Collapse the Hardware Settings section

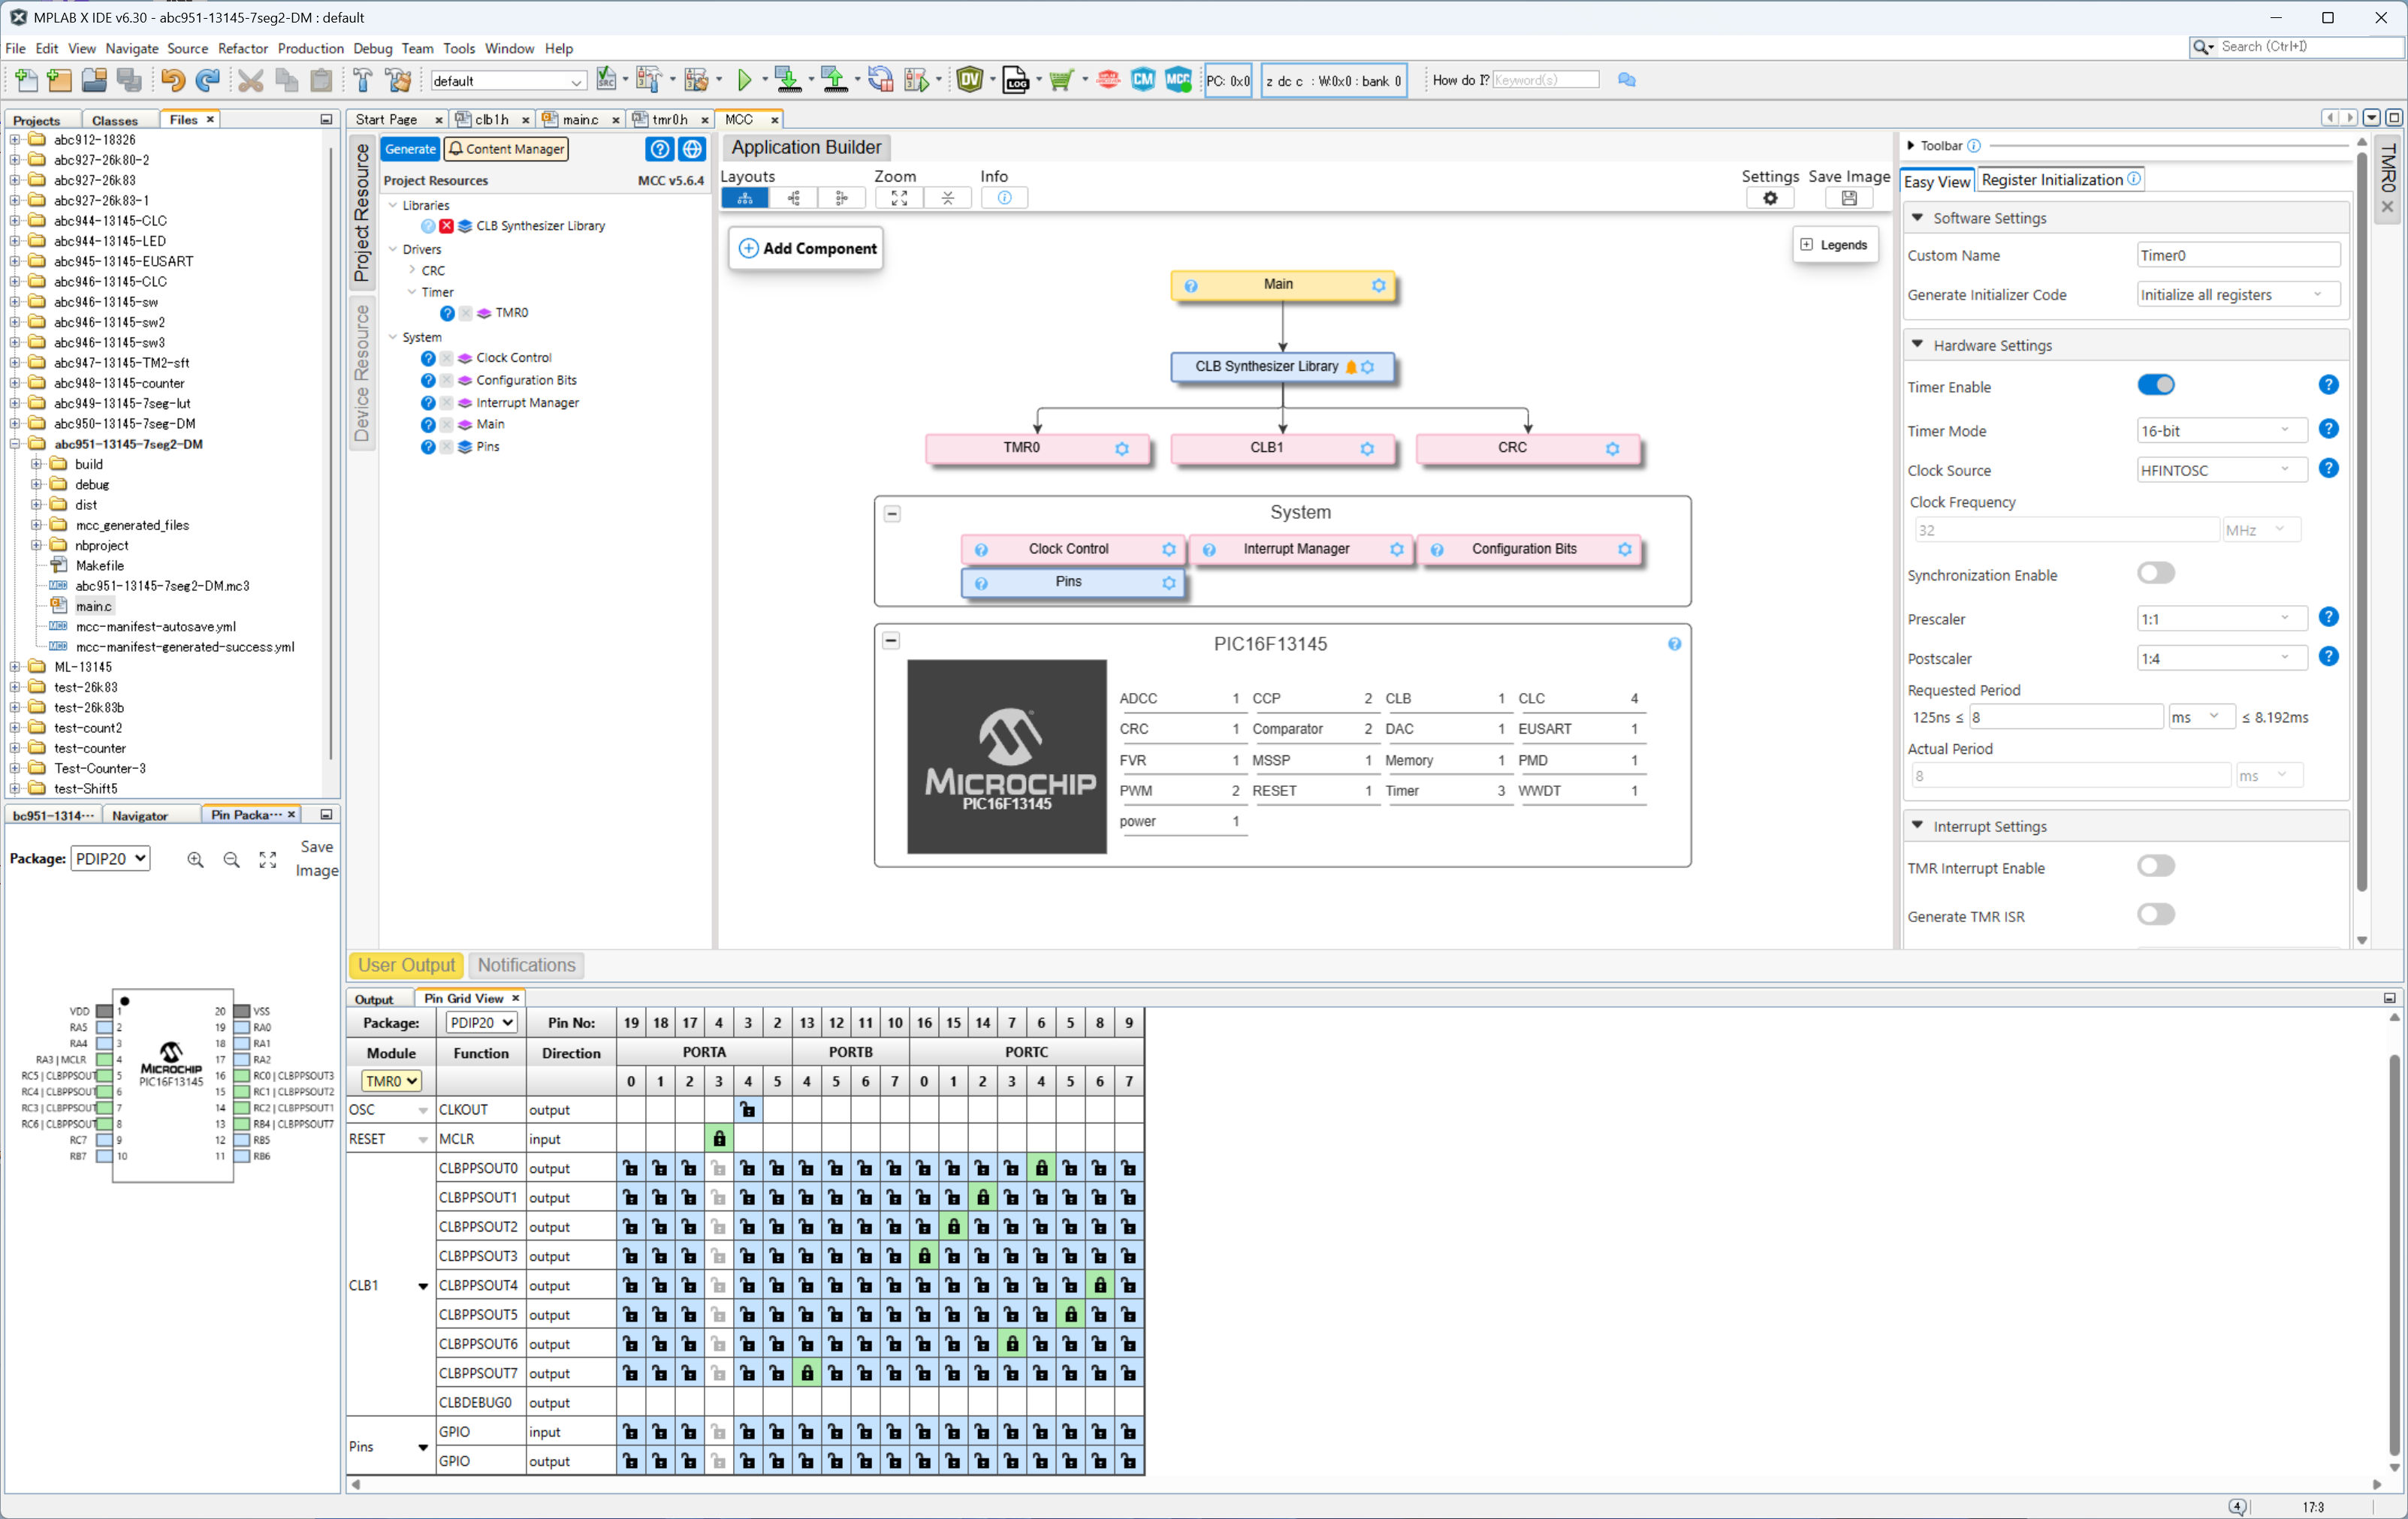click(1917, 344)
